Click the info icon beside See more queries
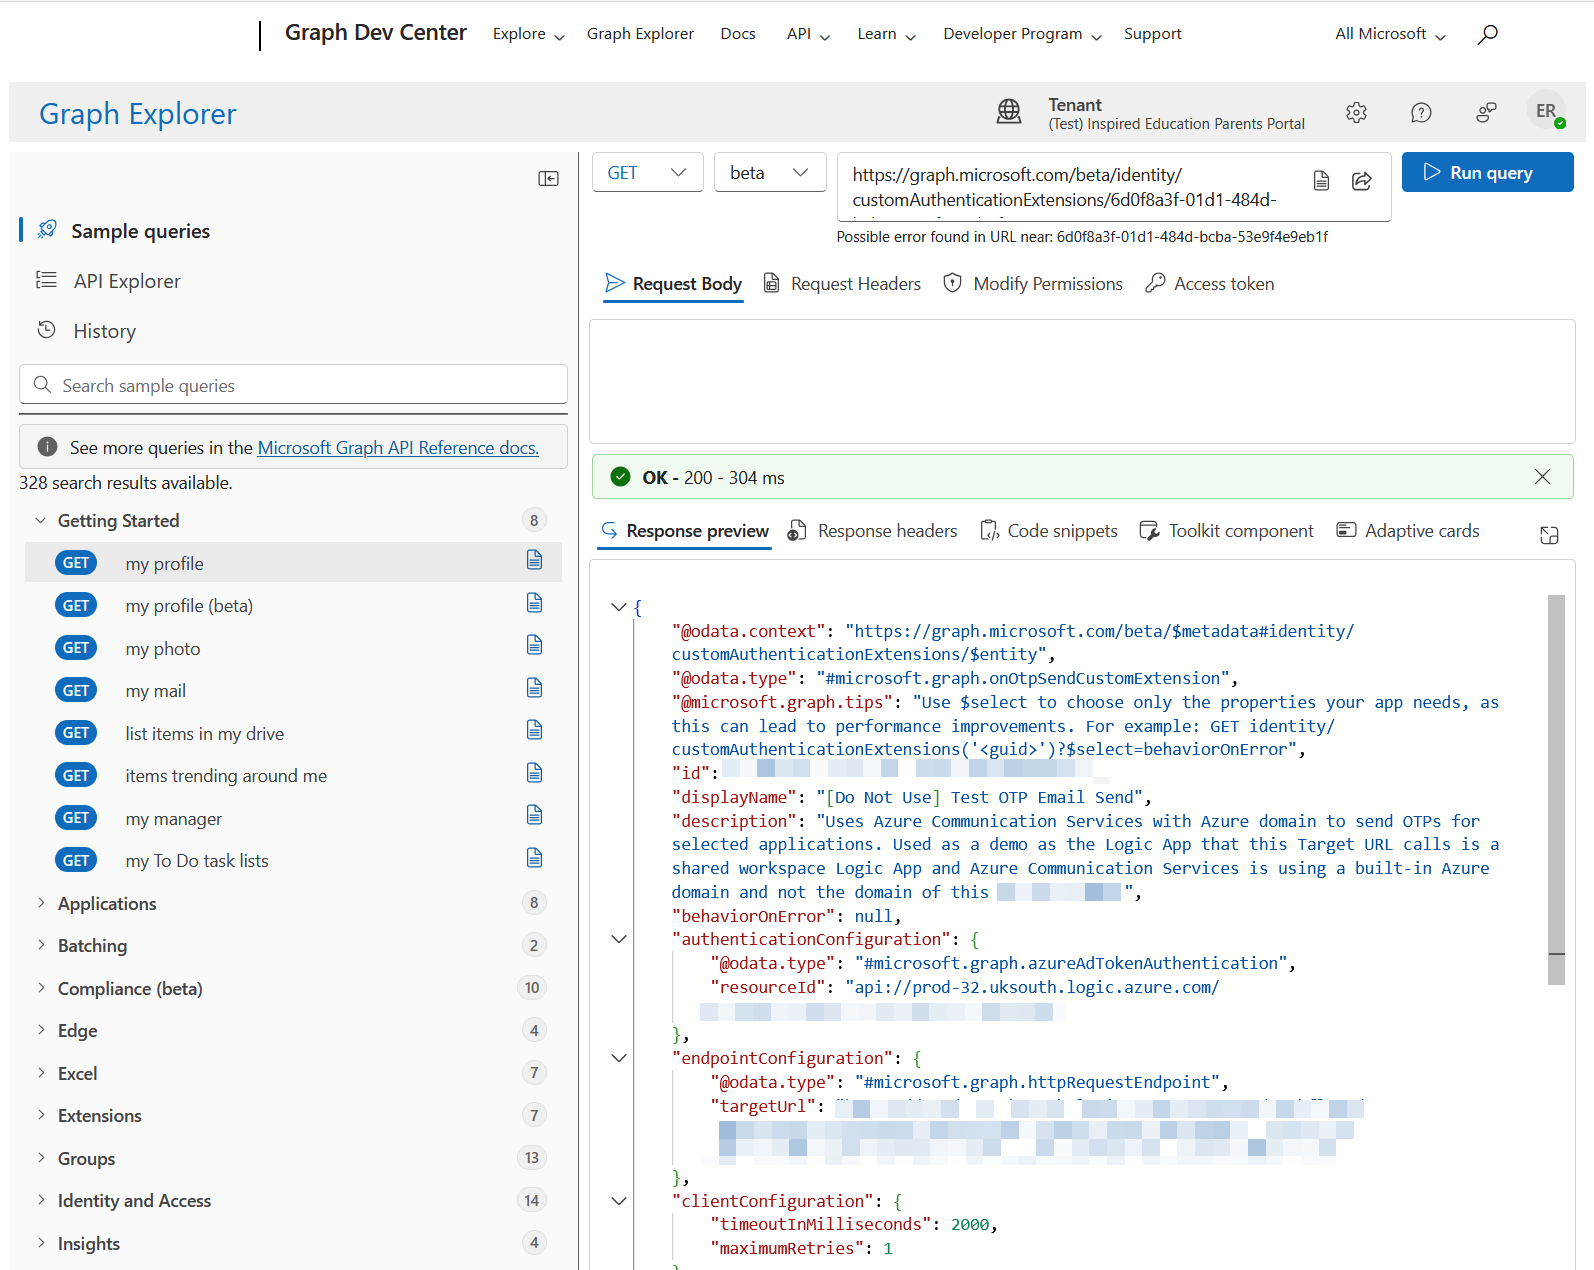 point(47,447)
